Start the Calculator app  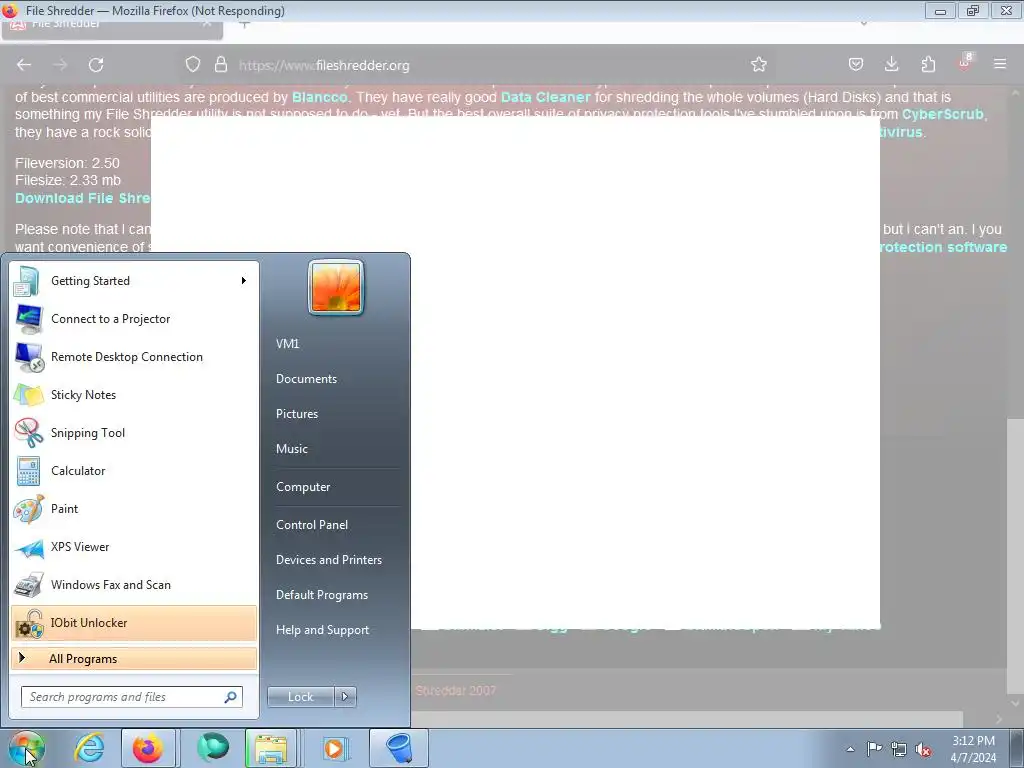pyautogui.click(x=134, y=470)
